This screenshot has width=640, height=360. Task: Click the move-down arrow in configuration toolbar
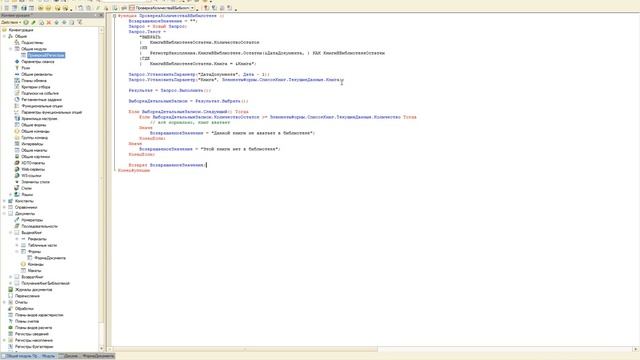(x=64, y=22)
